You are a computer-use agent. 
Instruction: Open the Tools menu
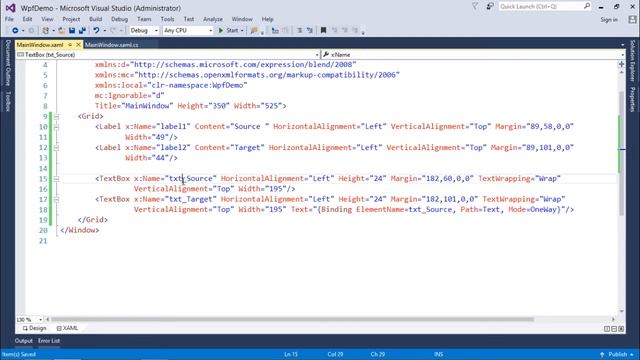[x=167, y=19]
